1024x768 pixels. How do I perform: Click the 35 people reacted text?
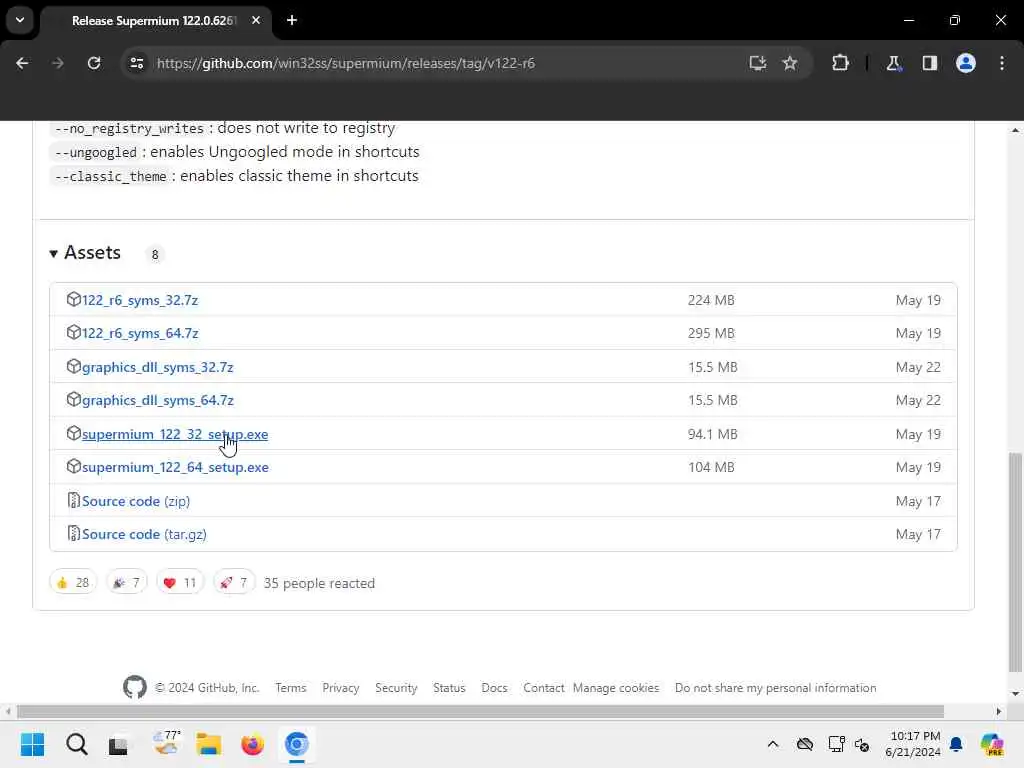pyautogui.click(x=319, y=583)
